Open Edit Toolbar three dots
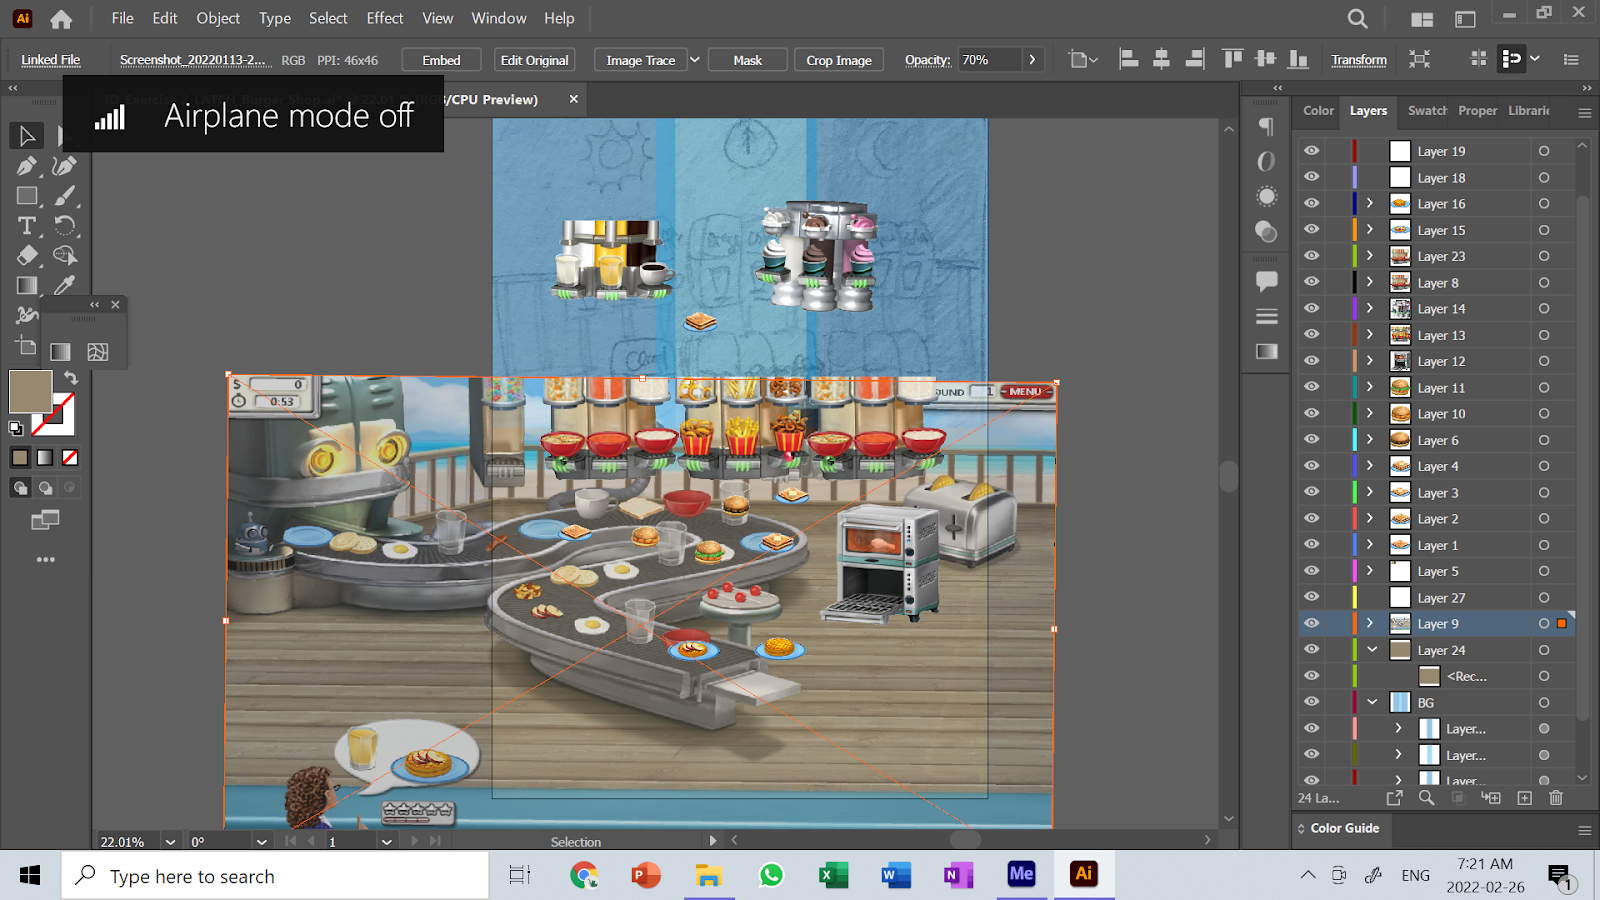 click(x=46, y=559)
